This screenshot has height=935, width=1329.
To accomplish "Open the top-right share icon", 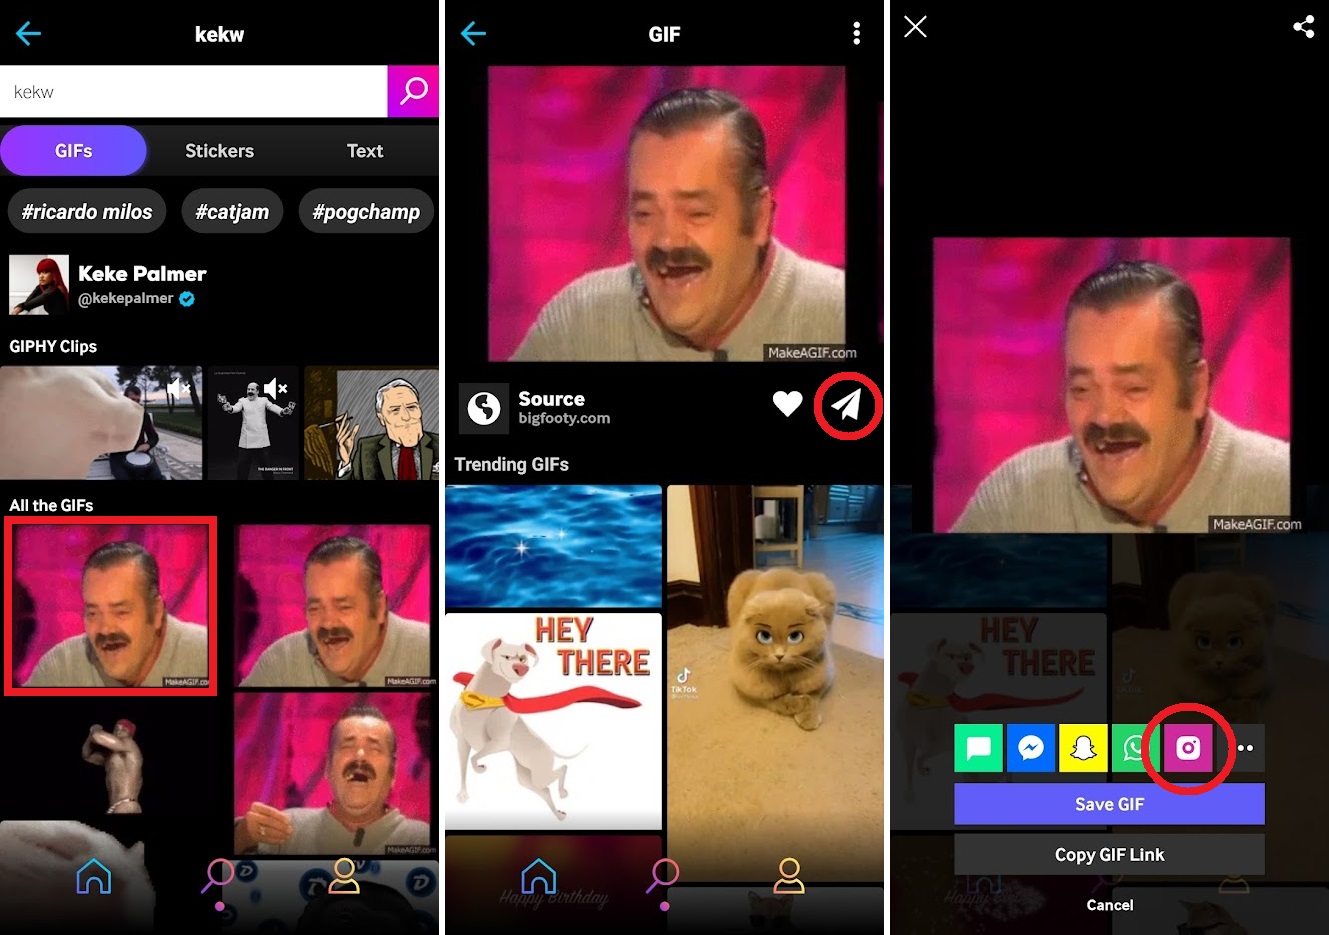I will (1303, 27).
